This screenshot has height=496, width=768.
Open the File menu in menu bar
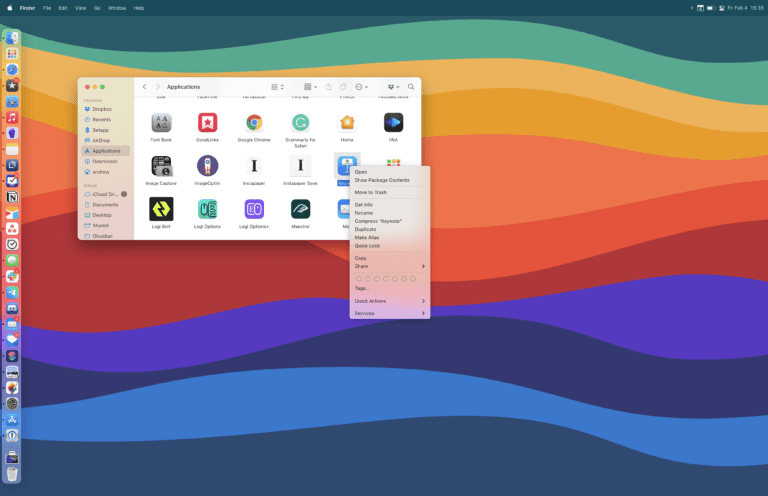47,8
